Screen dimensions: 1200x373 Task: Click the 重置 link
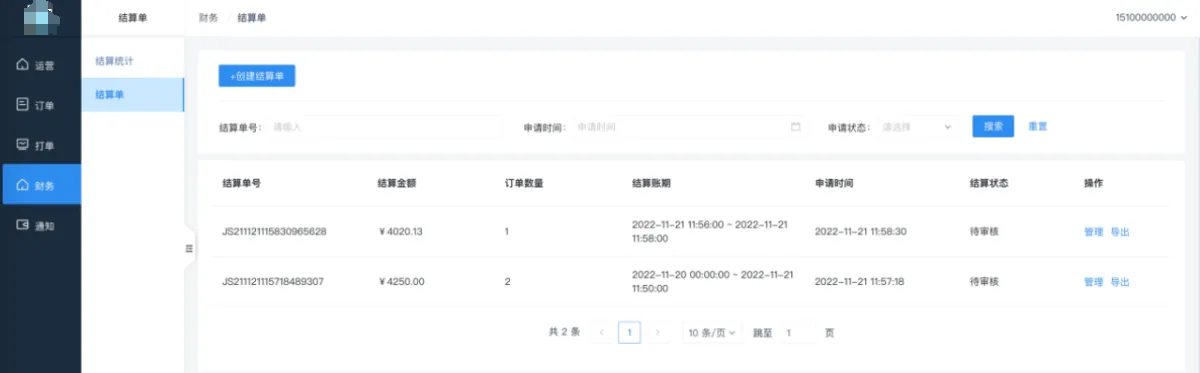point(1037,127)
